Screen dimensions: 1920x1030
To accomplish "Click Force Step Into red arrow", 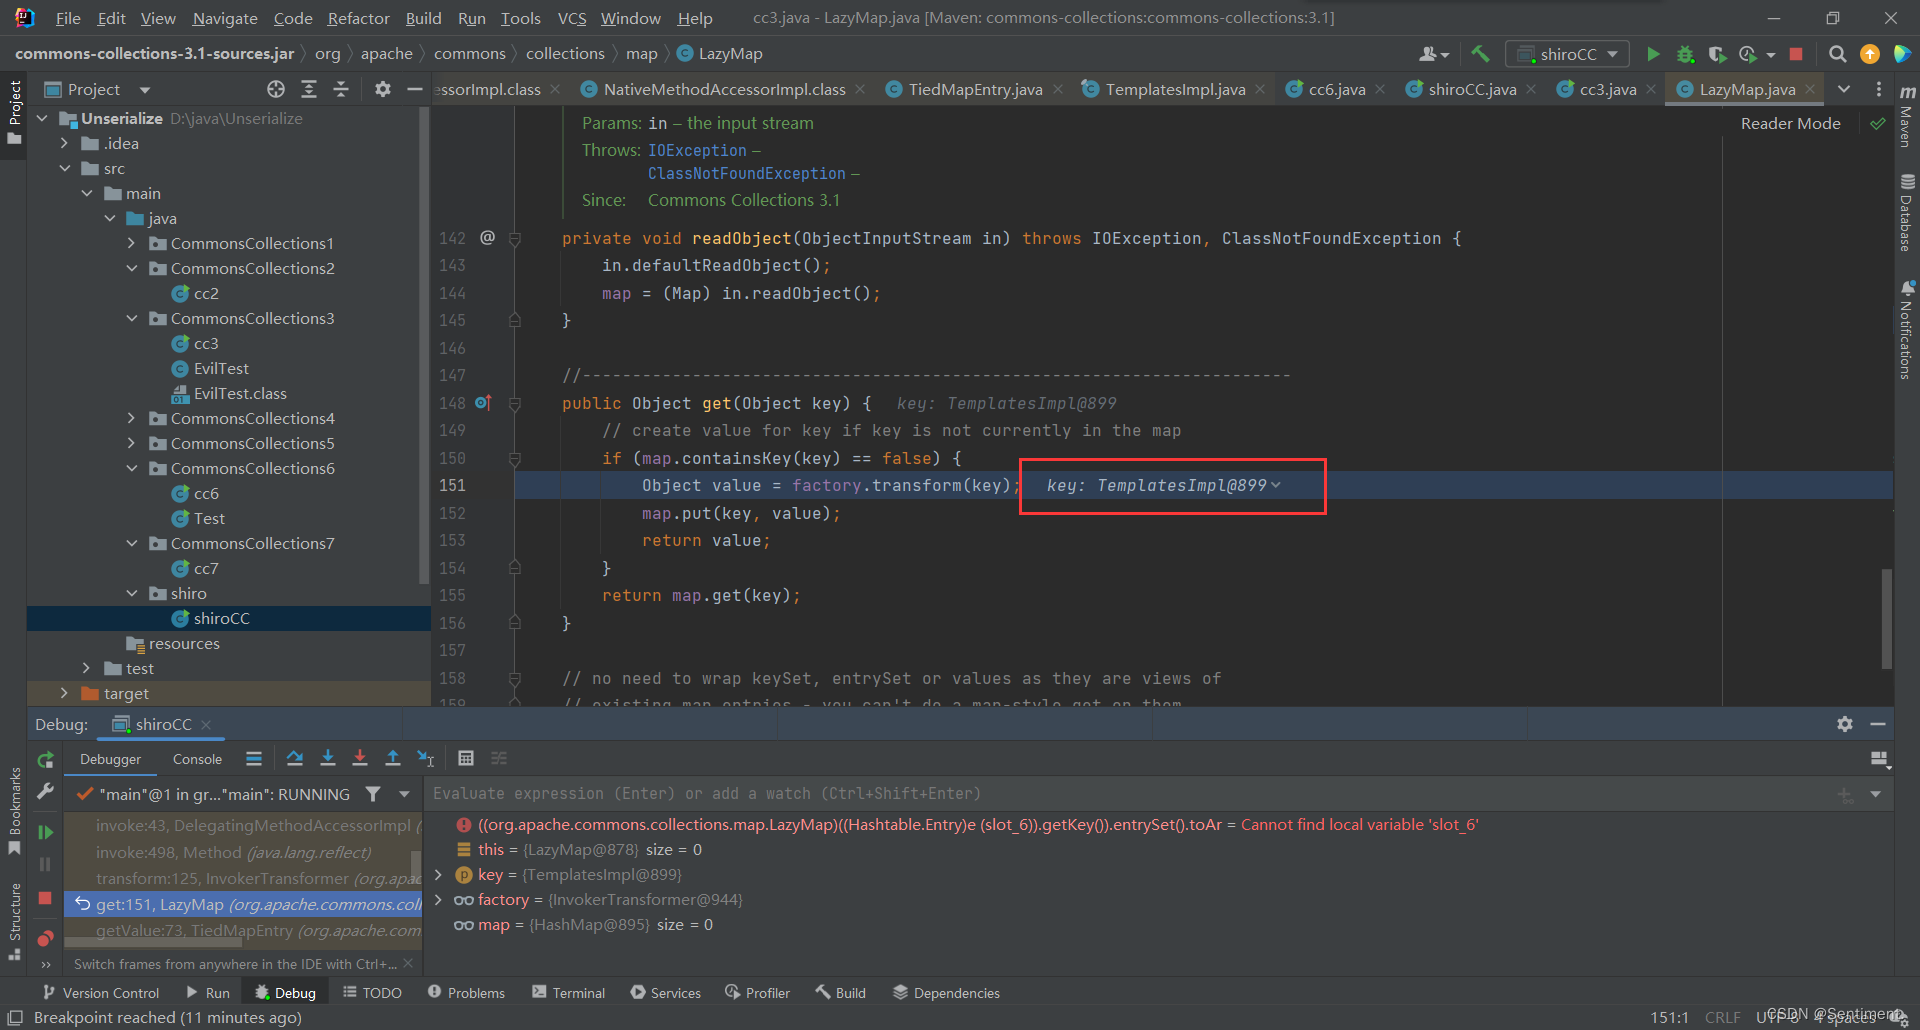I will coord(360,758).
